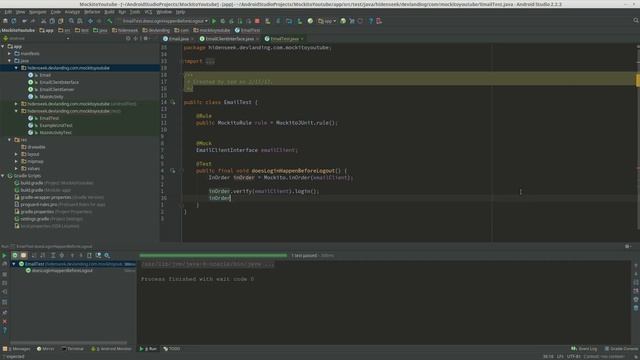Click the export test results icon
This screenshot has width=640, height=360.
coord(89,256)
